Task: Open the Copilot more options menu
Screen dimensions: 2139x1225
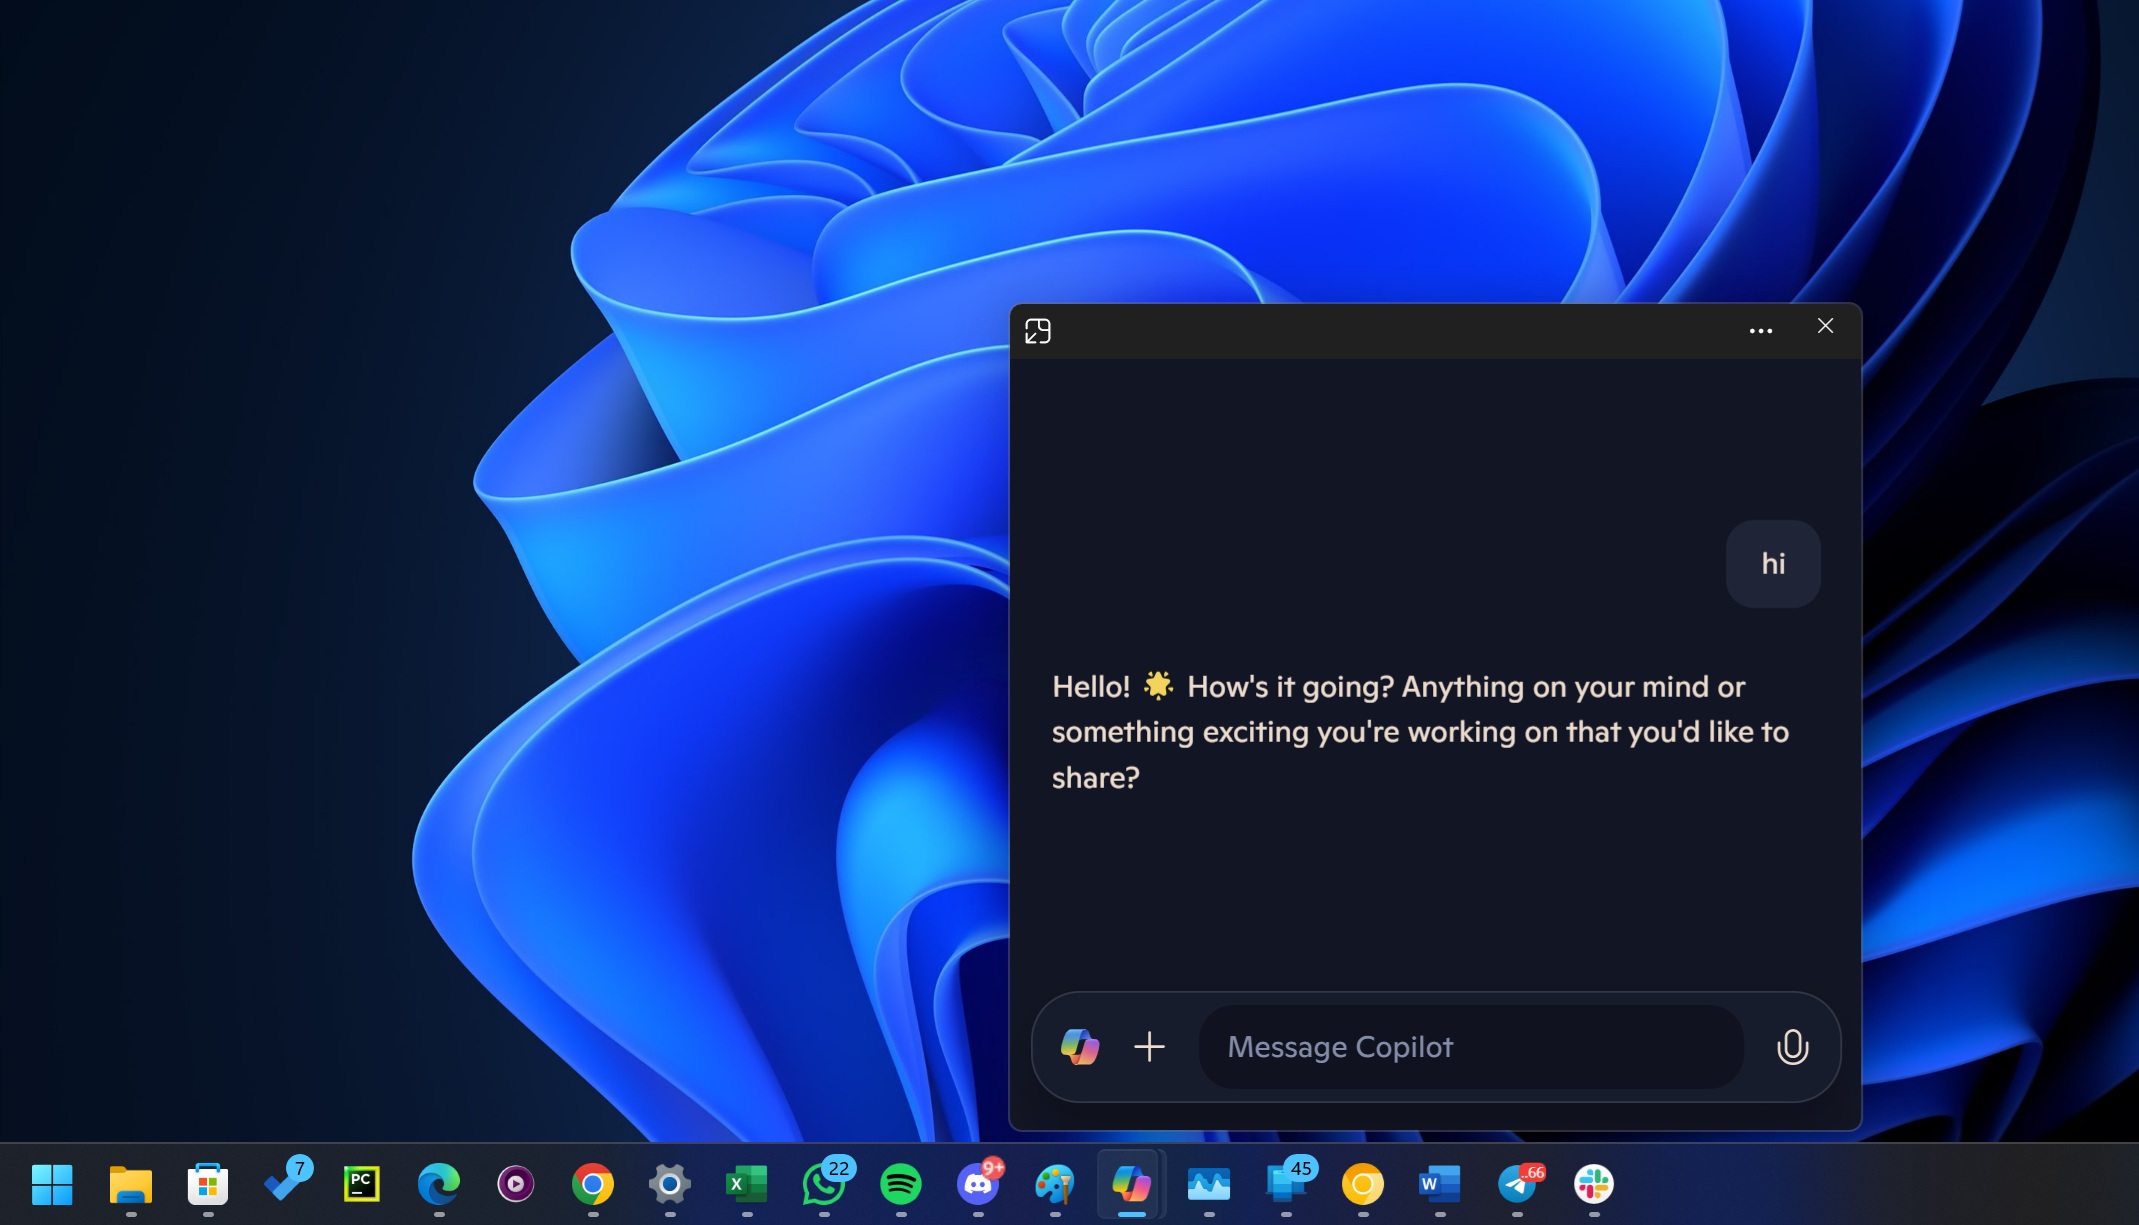Action: point(1761,329)
